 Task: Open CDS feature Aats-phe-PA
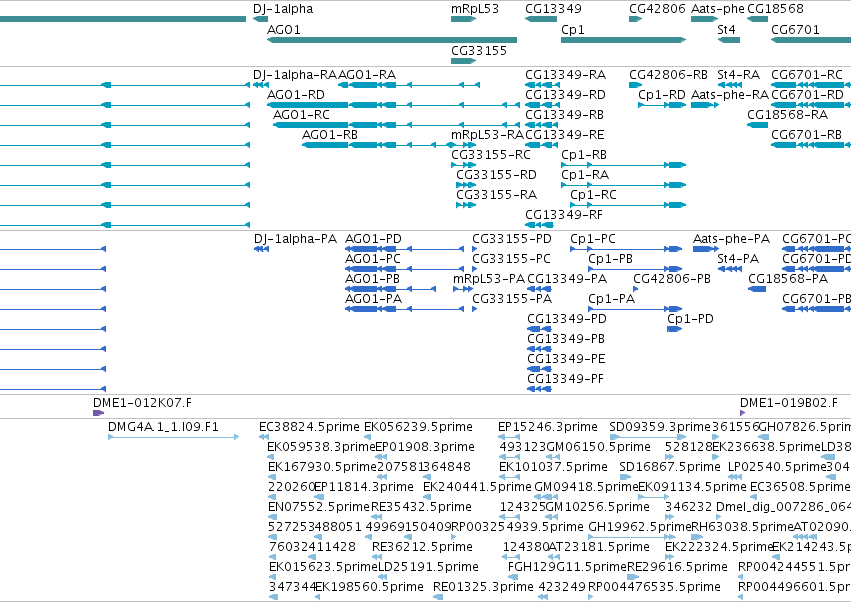pos(706,249)
